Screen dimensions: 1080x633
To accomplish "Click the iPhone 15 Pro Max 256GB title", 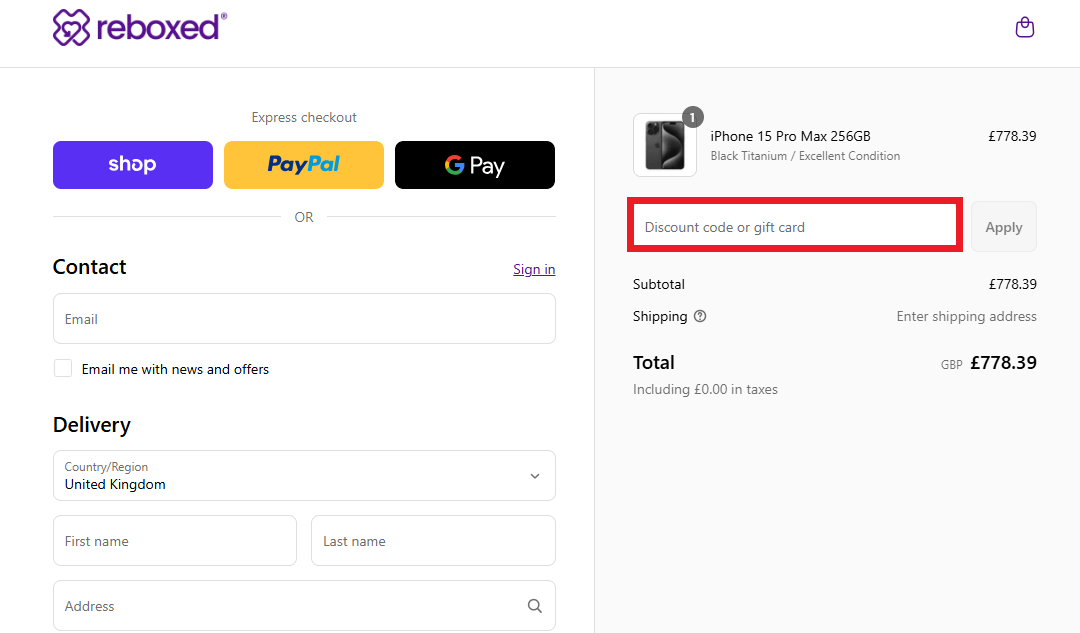I will (x=790, y=136).
